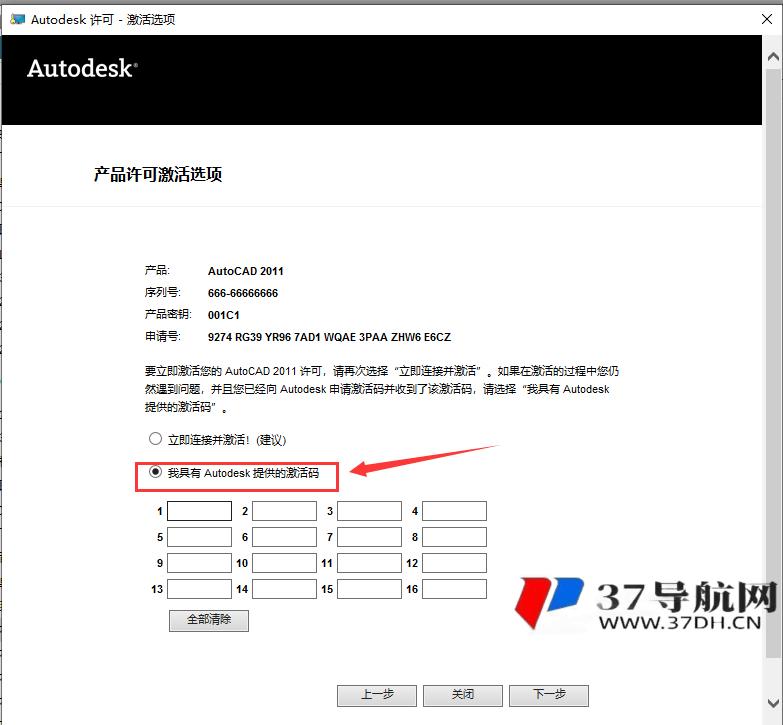Select 我具有 Autodesk 提供的激活码 radio option
Image resolution: width=783 pixels, height=725 pixels.
[x=155, y=472]
